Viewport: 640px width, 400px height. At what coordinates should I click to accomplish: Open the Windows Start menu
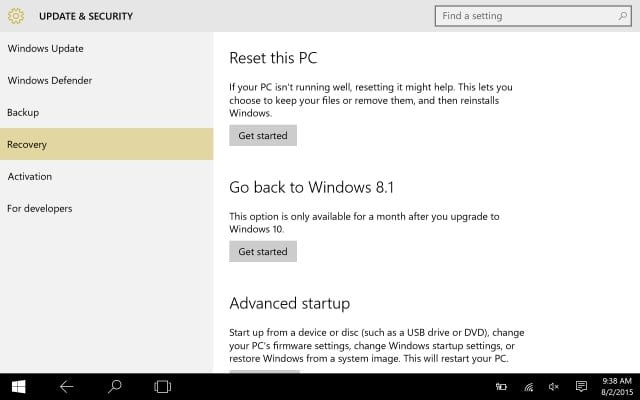pos(18,387)
